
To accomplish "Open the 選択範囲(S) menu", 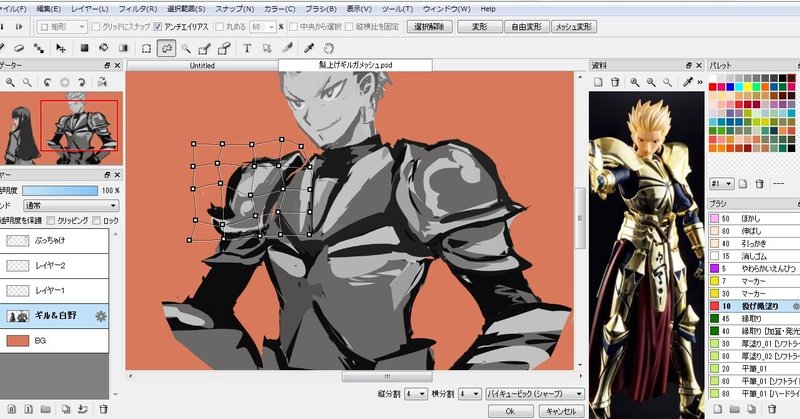I will 186,9.
